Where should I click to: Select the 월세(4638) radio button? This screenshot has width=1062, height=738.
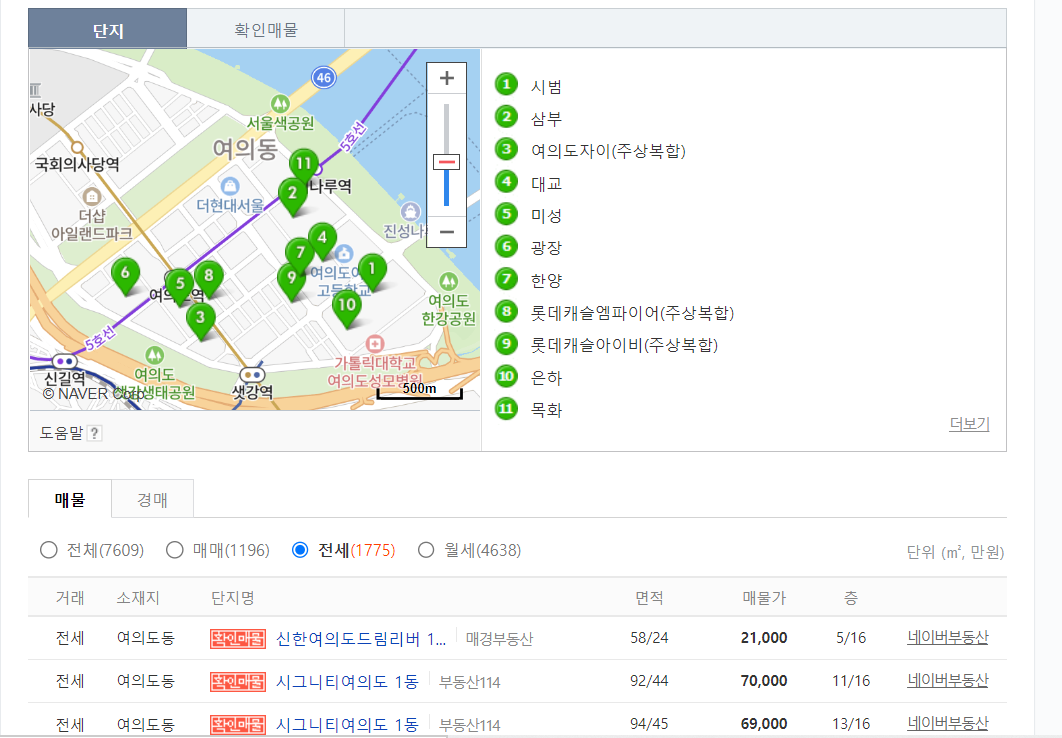pos(426,550)
